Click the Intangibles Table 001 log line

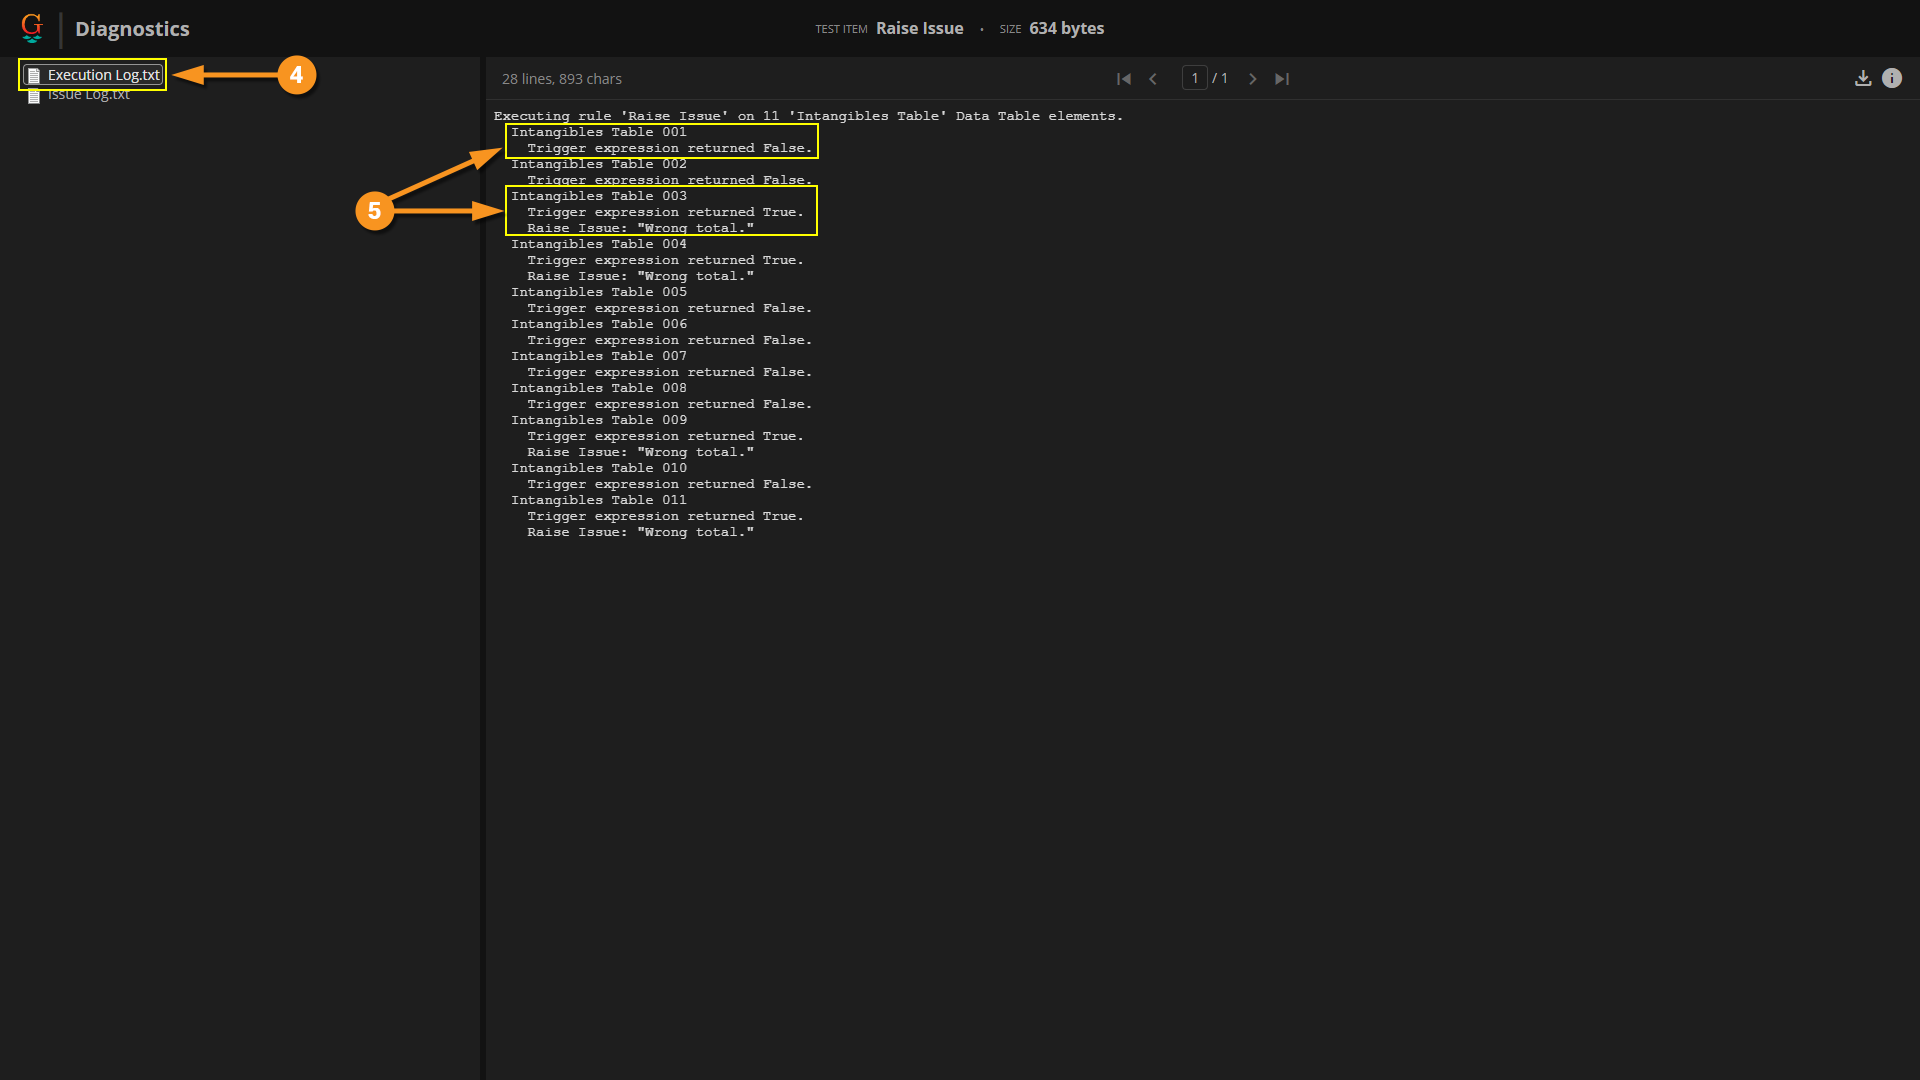tap(598, 132)
